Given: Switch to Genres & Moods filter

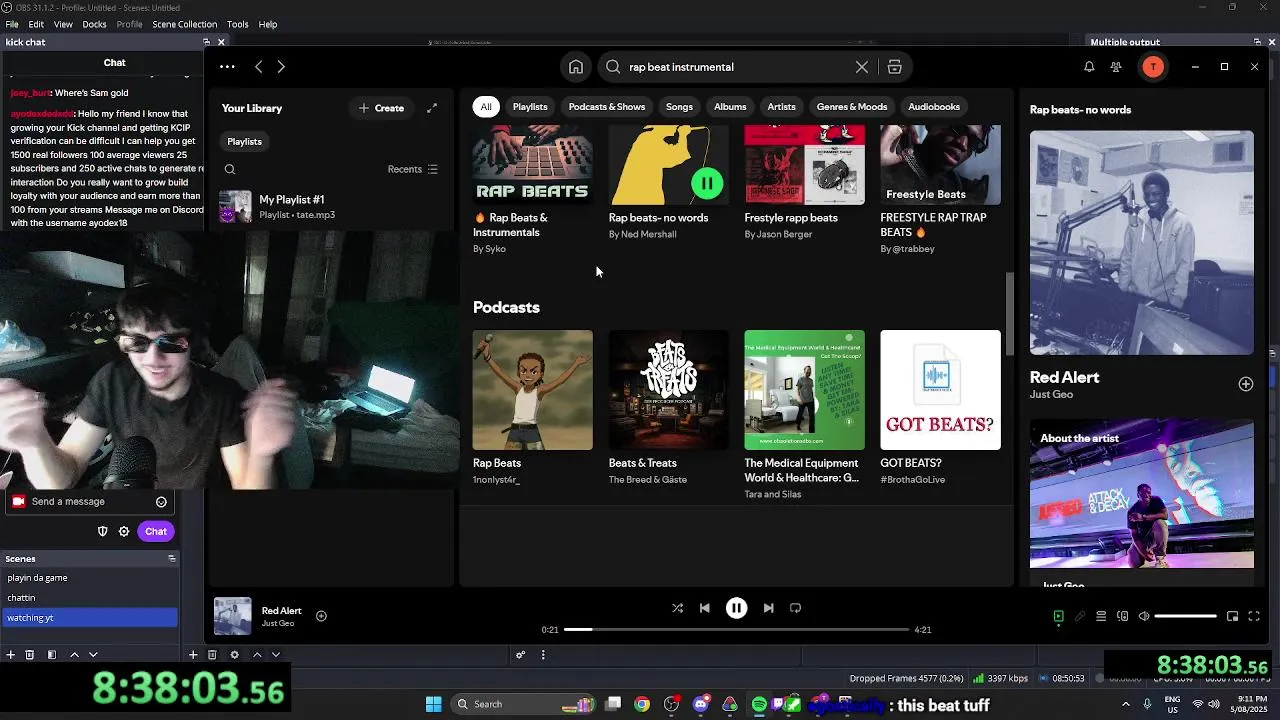Looking at the screenshot, I should coord(852,107).
